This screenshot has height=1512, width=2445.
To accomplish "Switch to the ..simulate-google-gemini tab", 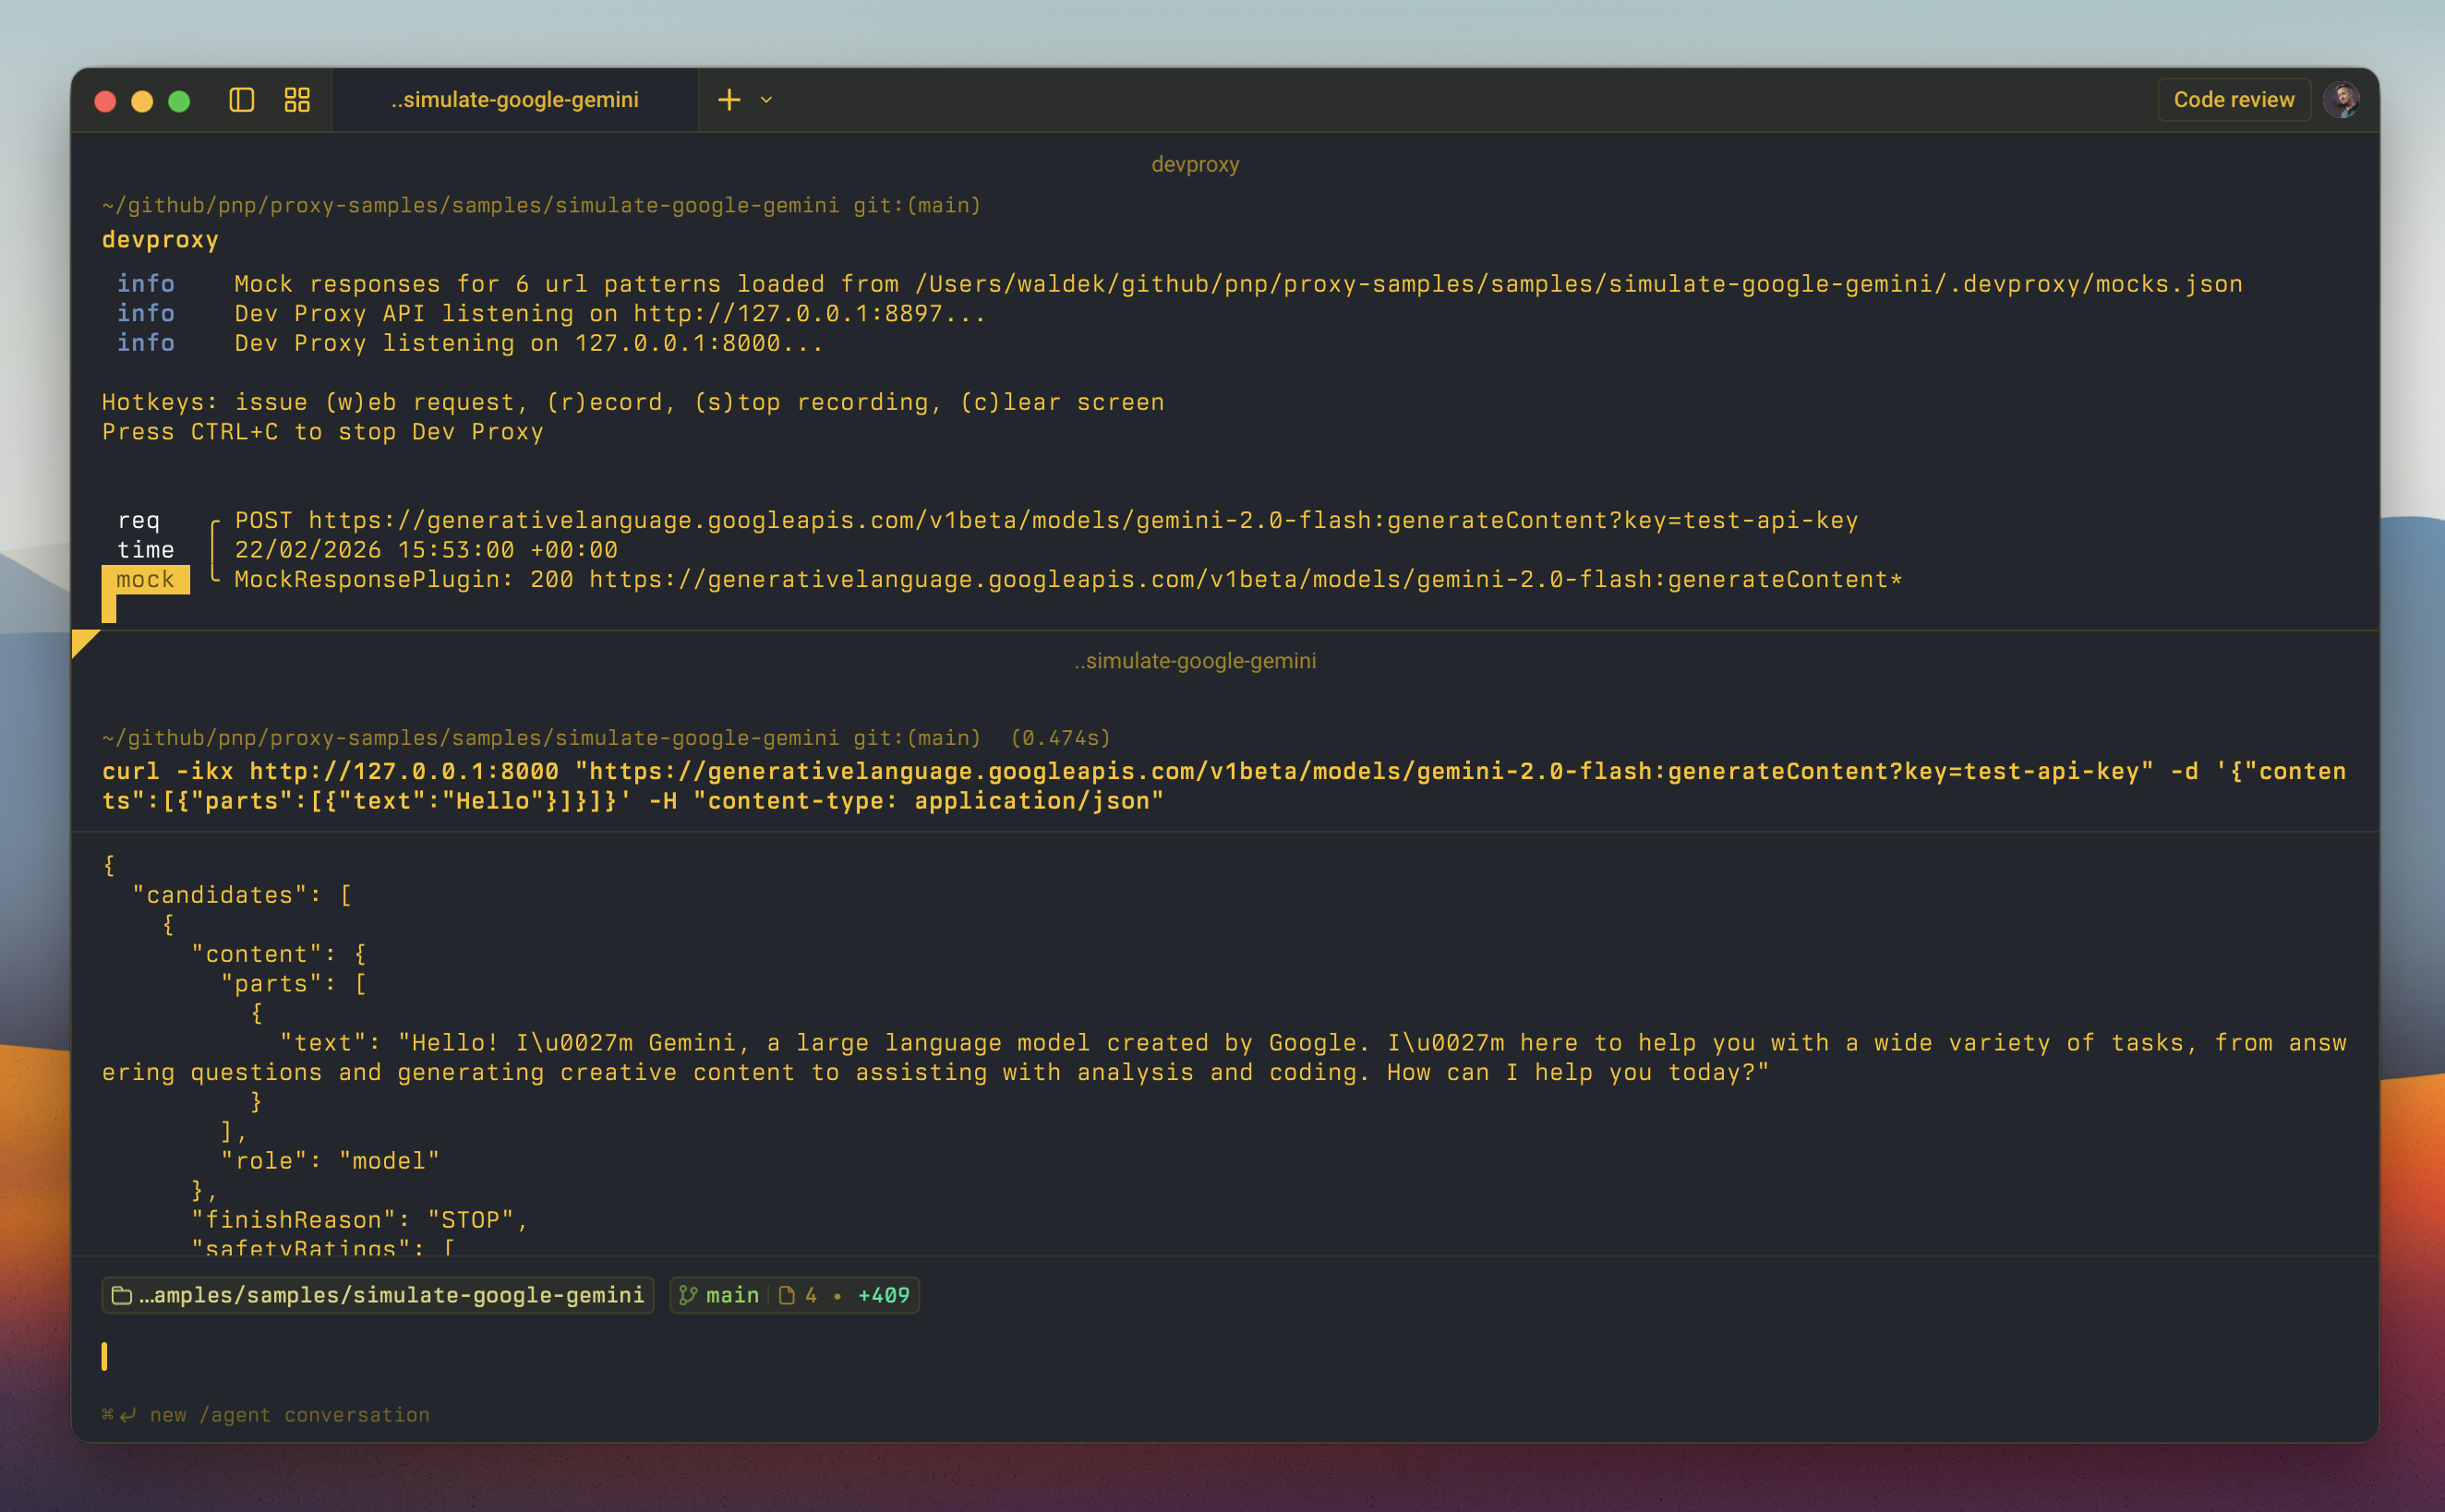I will click(x=513, y=99).
